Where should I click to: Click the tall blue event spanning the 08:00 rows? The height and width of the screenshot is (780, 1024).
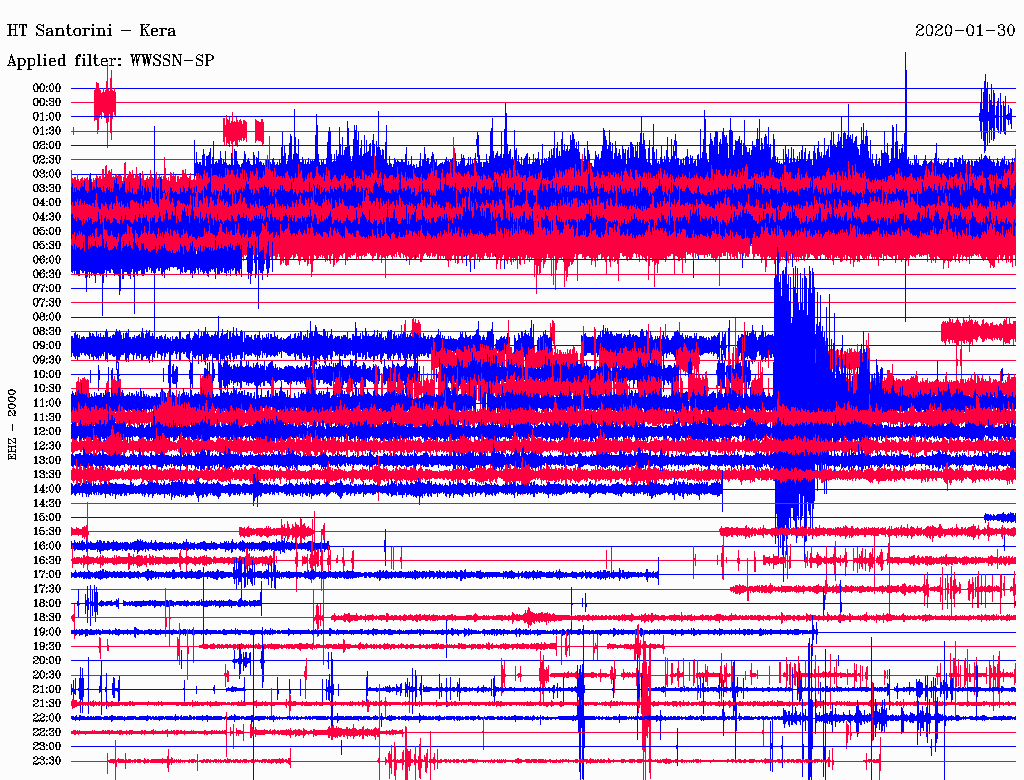pyautogui.click(x=797, y=350)
